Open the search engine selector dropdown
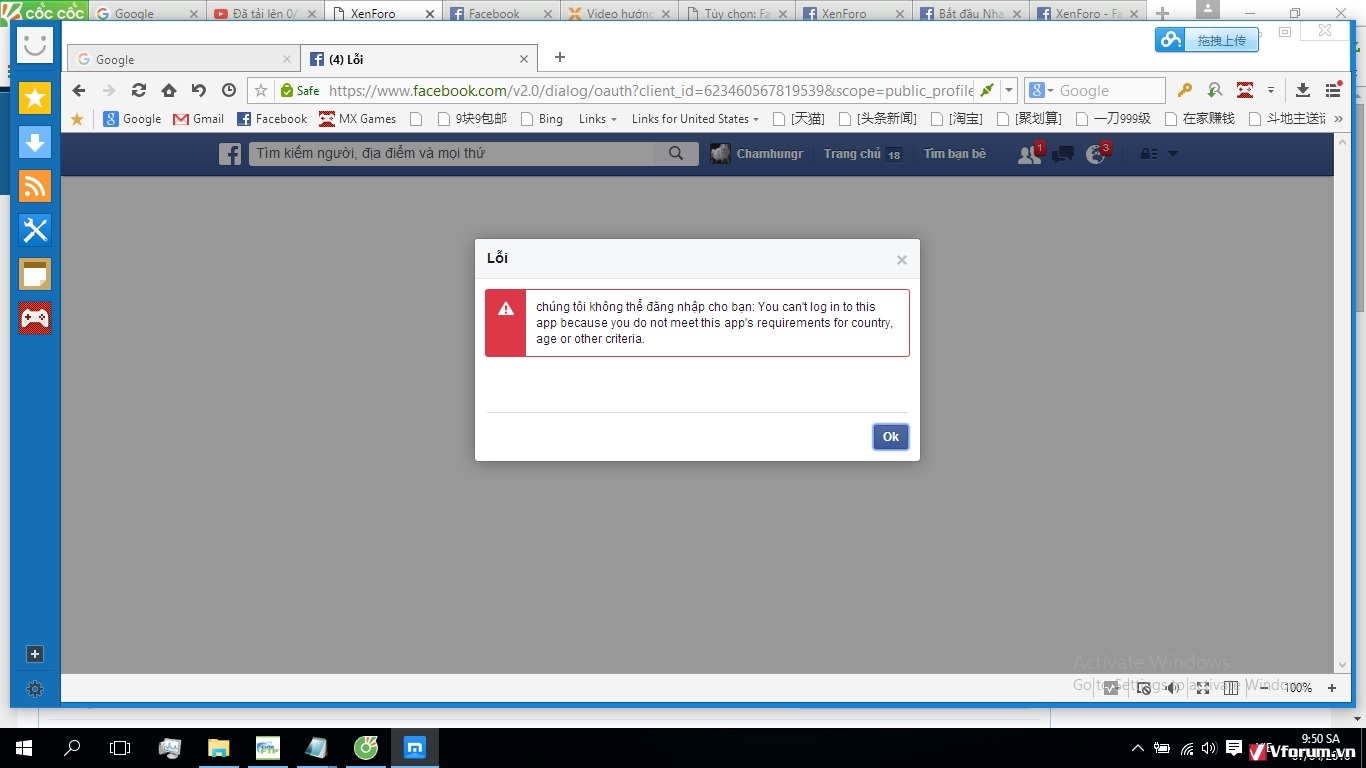Screen dimensions: 1366x768 [x=1041, y=90]
